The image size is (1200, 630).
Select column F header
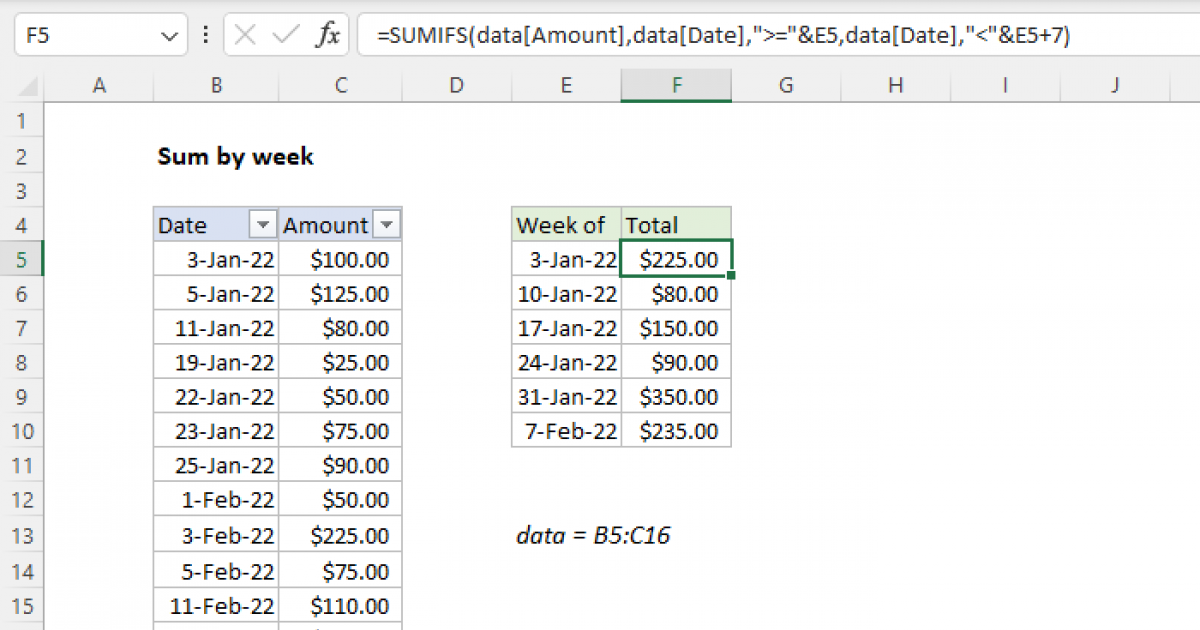(676, 85)
